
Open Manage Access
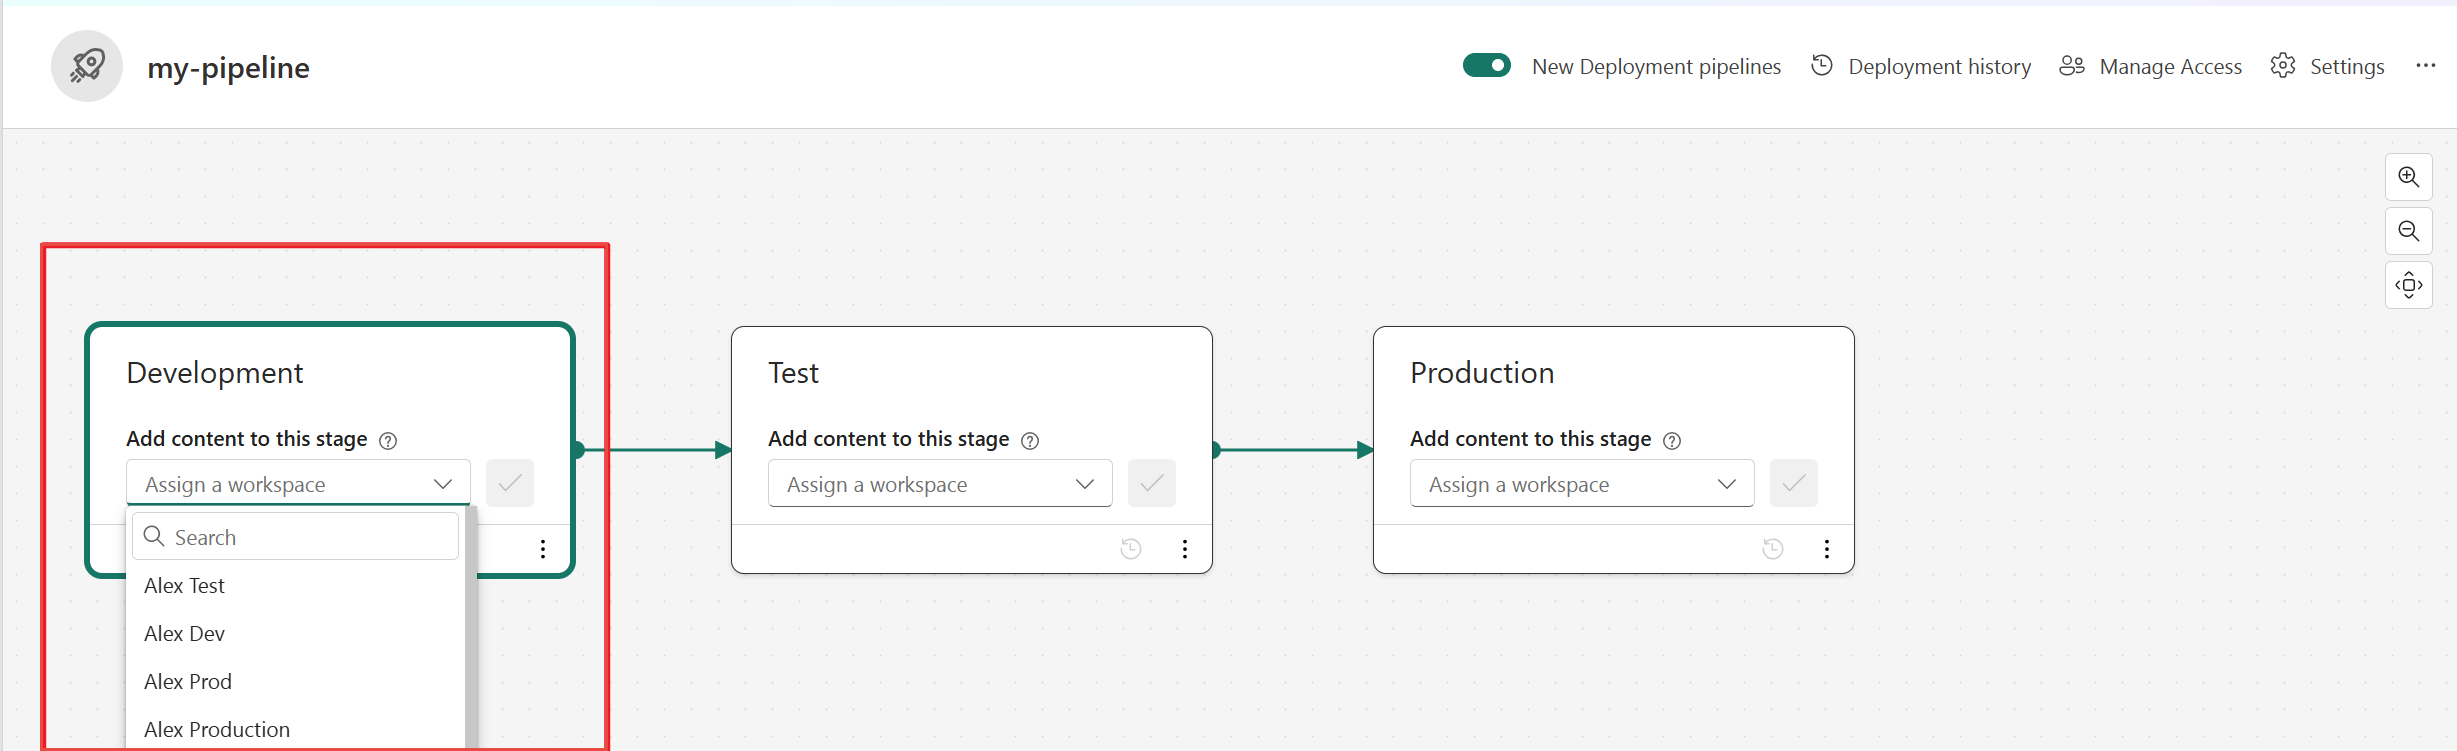point(2151,66)
